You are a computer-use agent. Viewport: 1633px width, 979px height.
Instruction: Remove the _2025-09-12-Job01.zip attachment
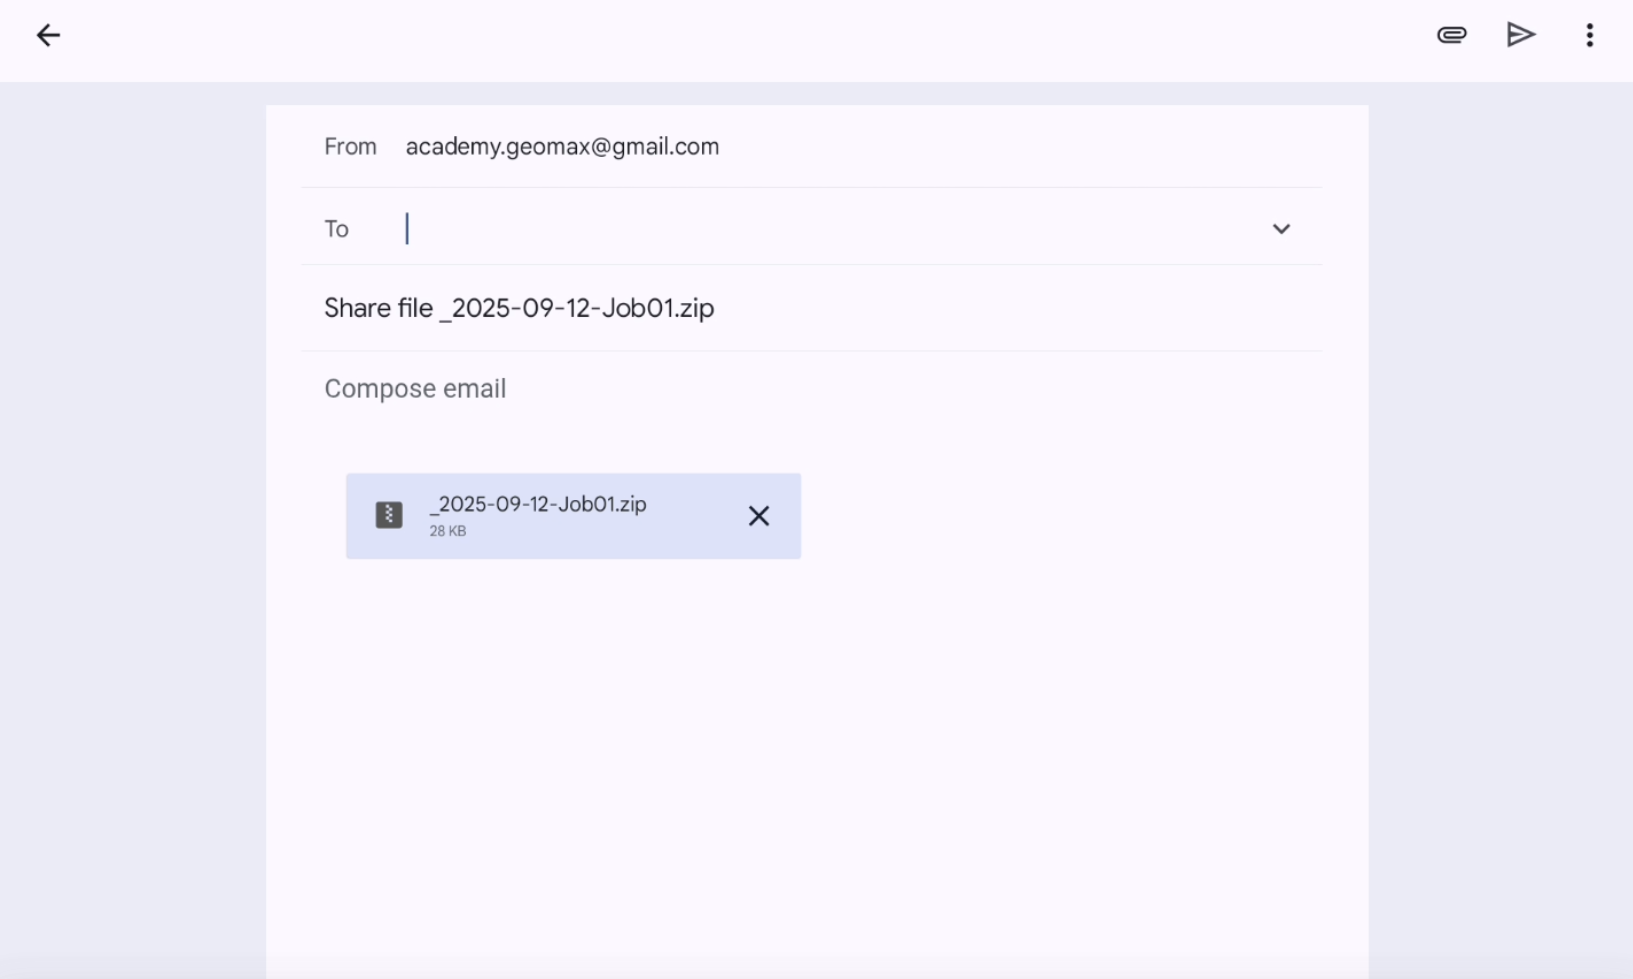coord(759,516)
